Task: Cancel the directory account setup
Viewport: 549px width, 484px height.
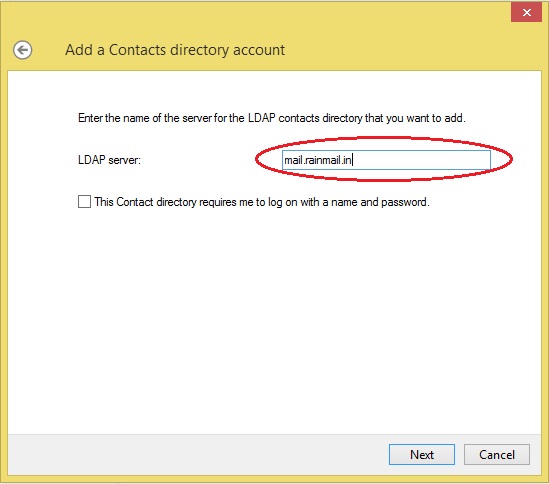Action: (496, 455)
